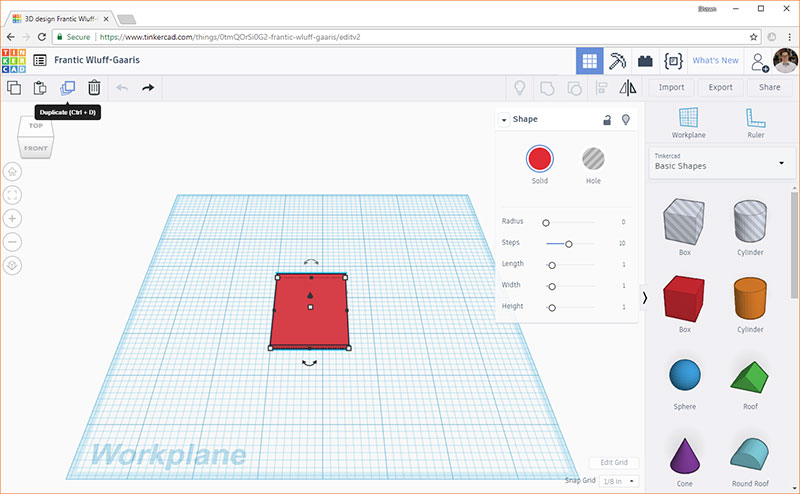Delete the shape with trash icon
Viewport: 800px width, 494px height.
coord(94,88)
